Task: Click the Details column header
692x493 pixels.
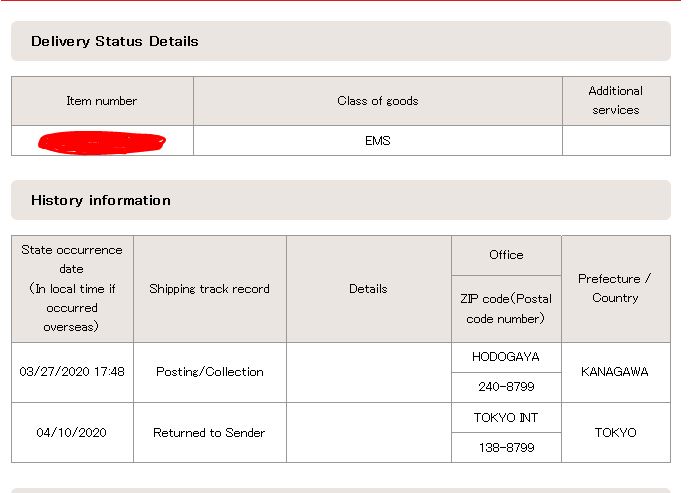Action: click(x=369, y=289)
